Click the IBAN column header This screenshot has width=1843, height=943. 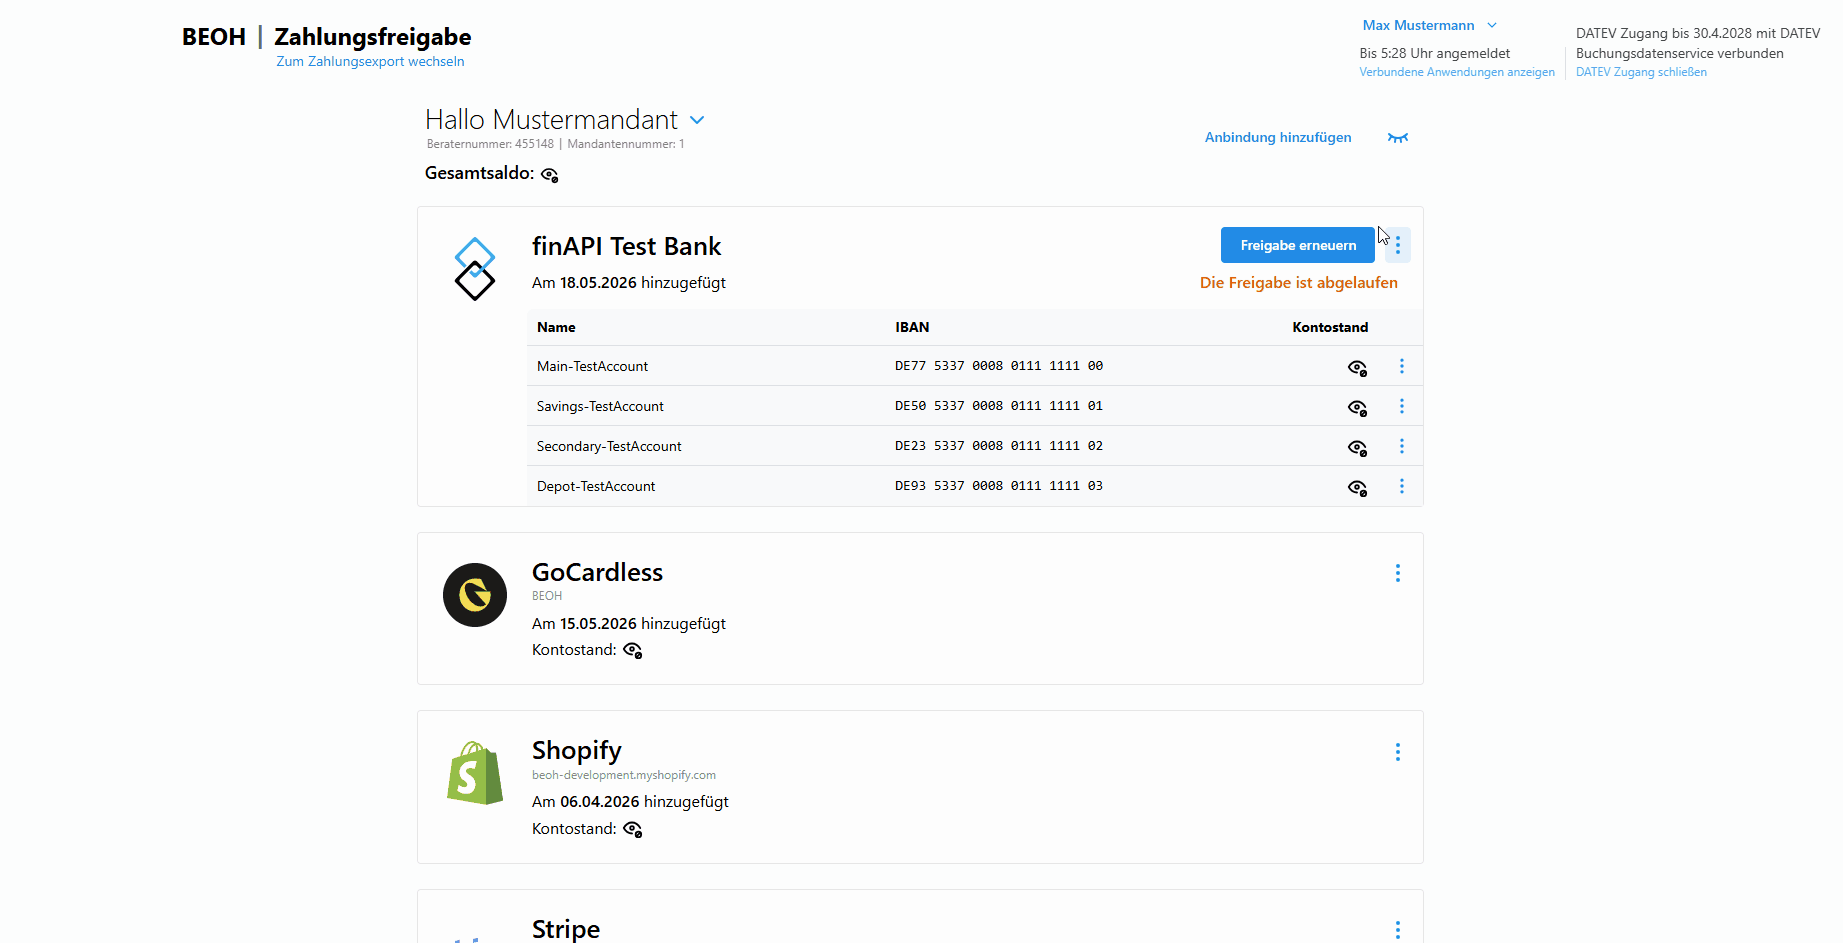[x=912, y=327]
